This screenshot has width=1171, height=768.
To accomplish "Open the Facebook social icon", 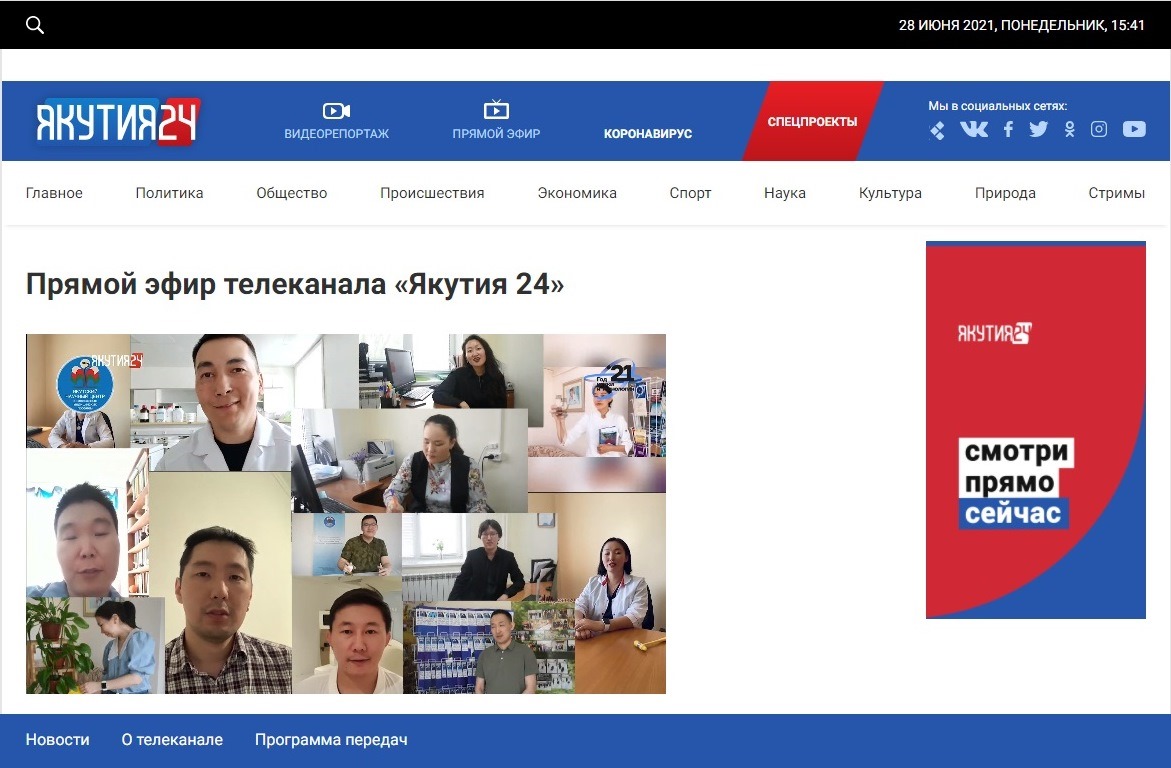I will 1008,129.
